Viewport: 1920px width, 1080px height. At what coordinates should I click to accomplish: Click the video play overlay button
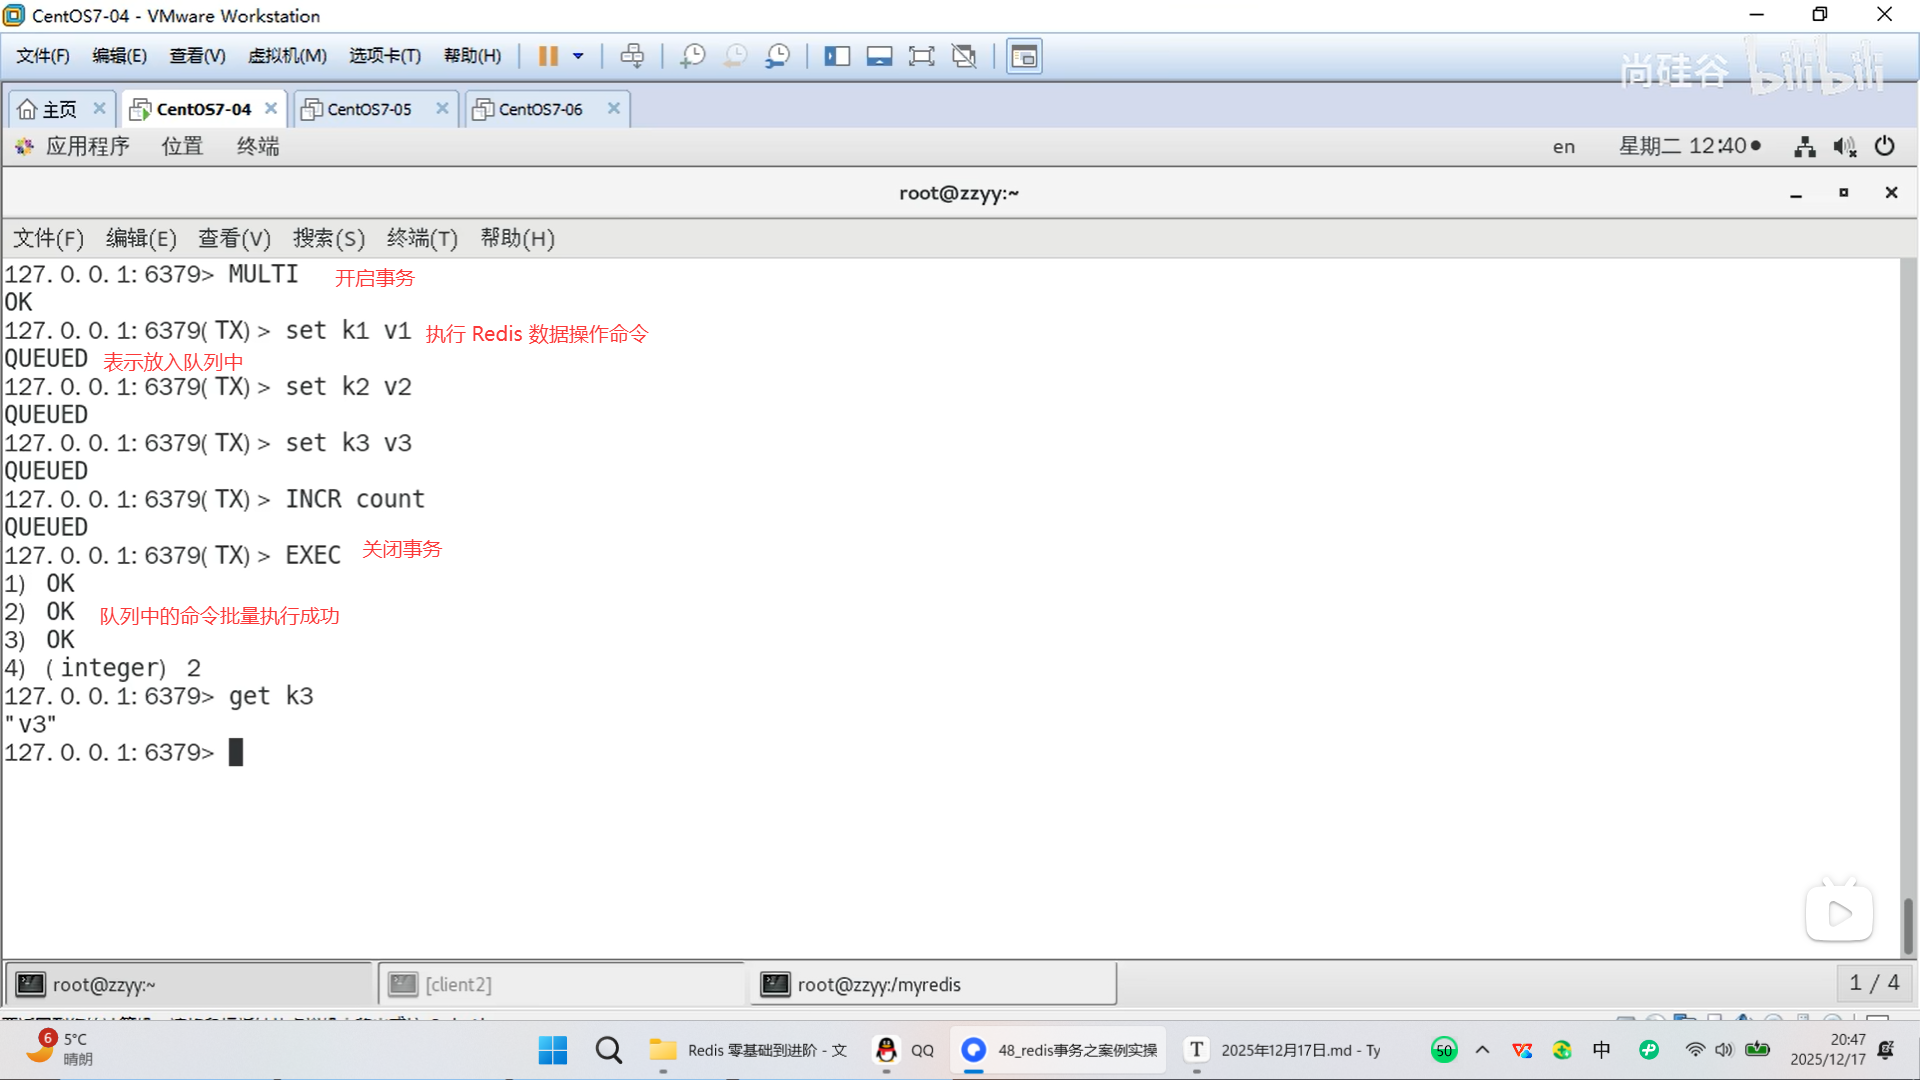(1839, 912)
